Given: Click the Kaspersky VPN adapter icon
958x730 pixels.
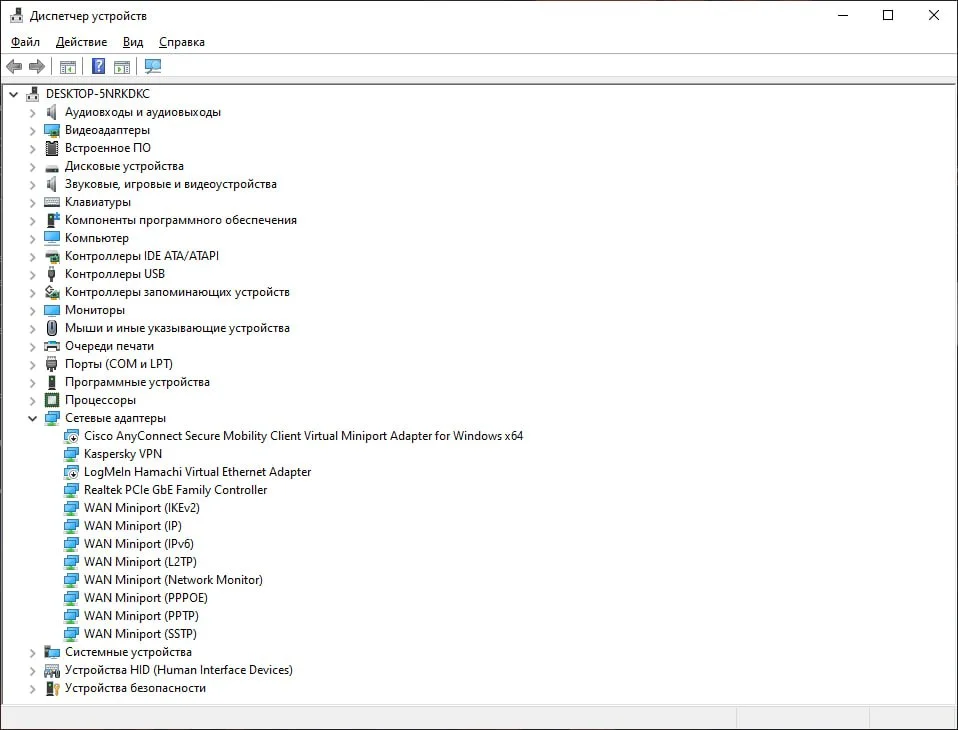Looking at the screenshot, I should 71,454.
